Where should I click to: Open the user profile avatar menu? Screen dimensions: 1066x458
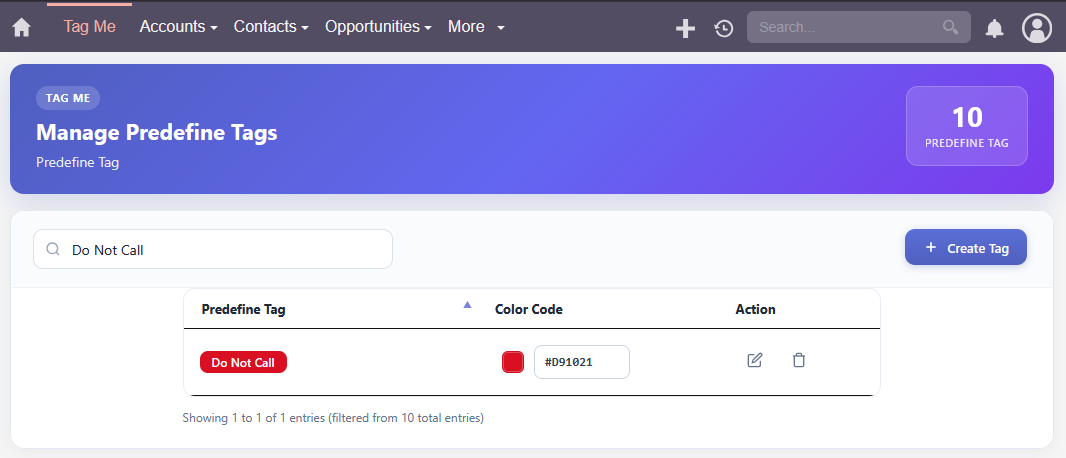(x=1037, y=28)
